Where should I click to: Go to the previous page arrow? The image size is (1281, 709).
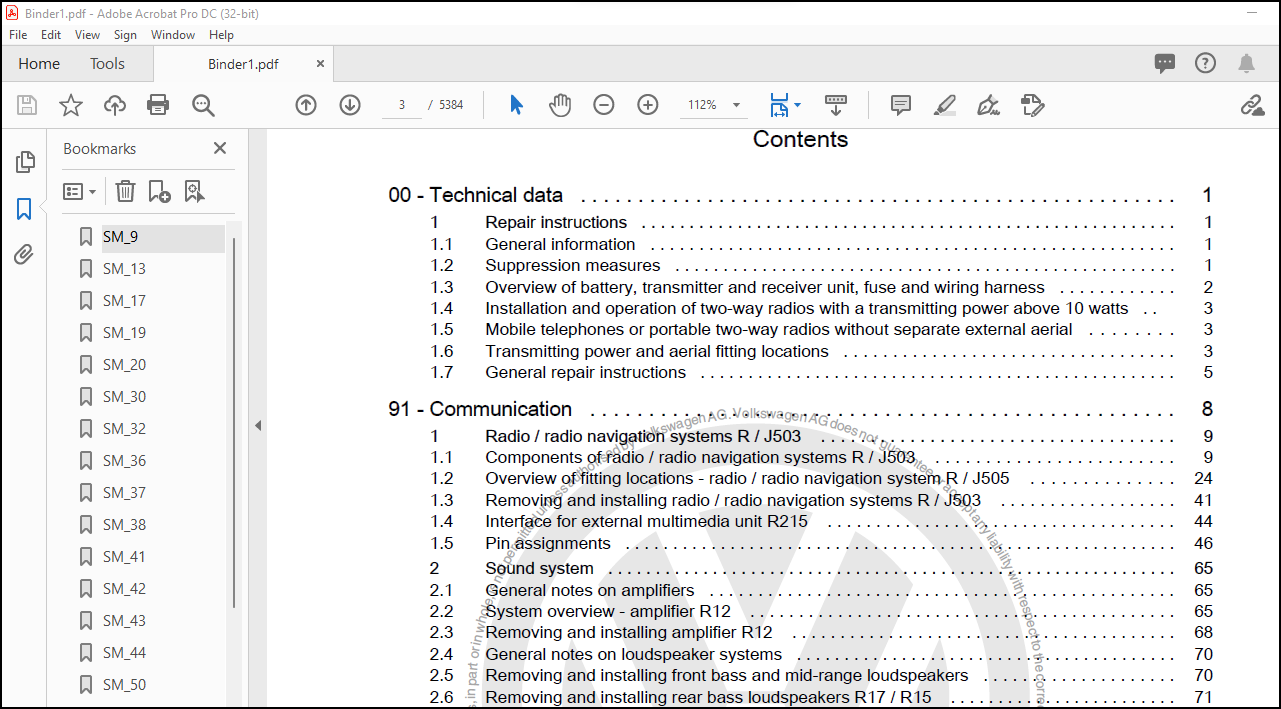pyautogui.click(x=306, y=105)
